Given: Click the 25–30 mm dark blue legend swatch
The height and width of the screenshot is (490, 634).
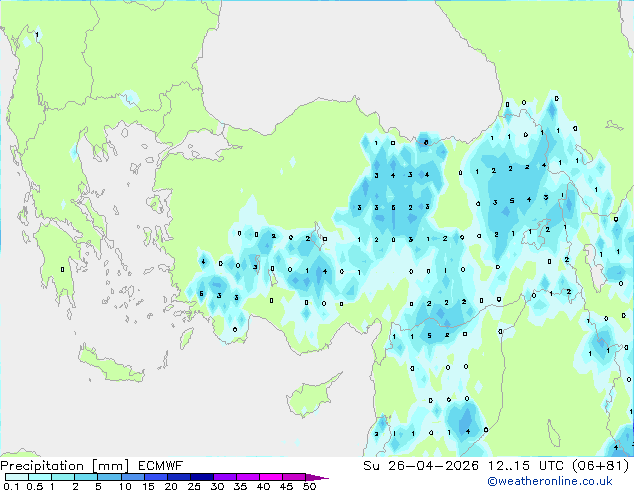Looking at the screenshot, I should [x=201, y=477].
